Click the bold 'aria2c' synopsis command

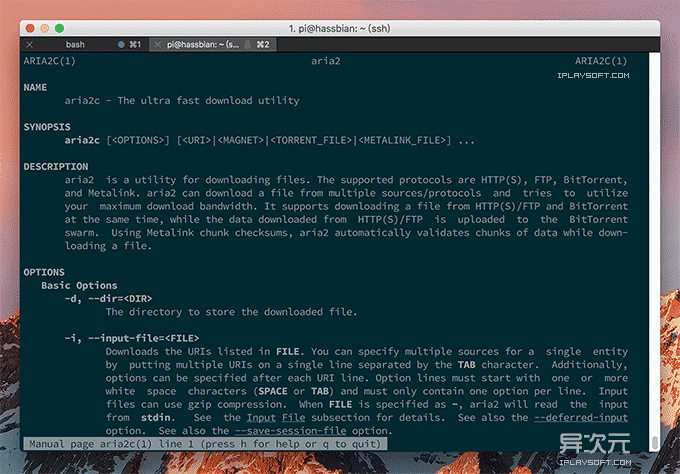pyautogui.click(x=82, y=141)
